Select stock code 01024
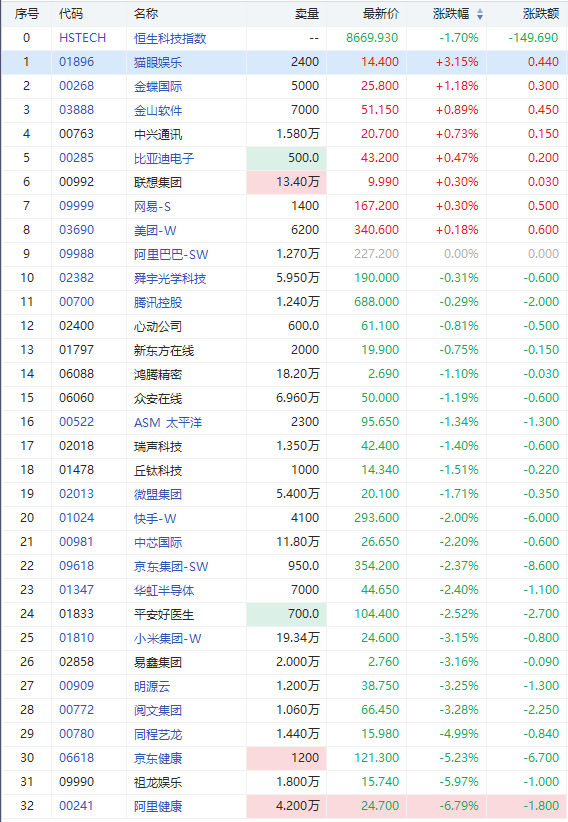568x822 pixels. [77, 518]
